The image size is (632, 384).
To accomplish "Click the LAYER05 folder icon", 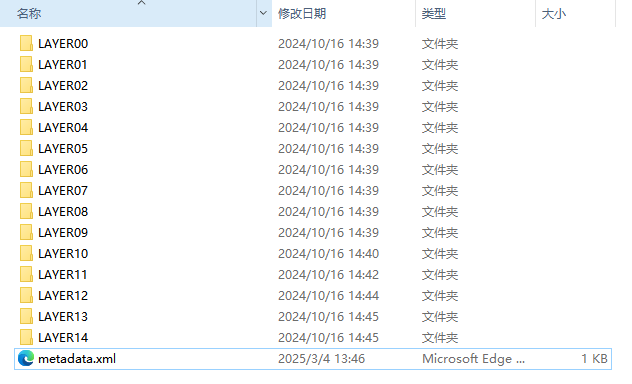I will point(26,148).
